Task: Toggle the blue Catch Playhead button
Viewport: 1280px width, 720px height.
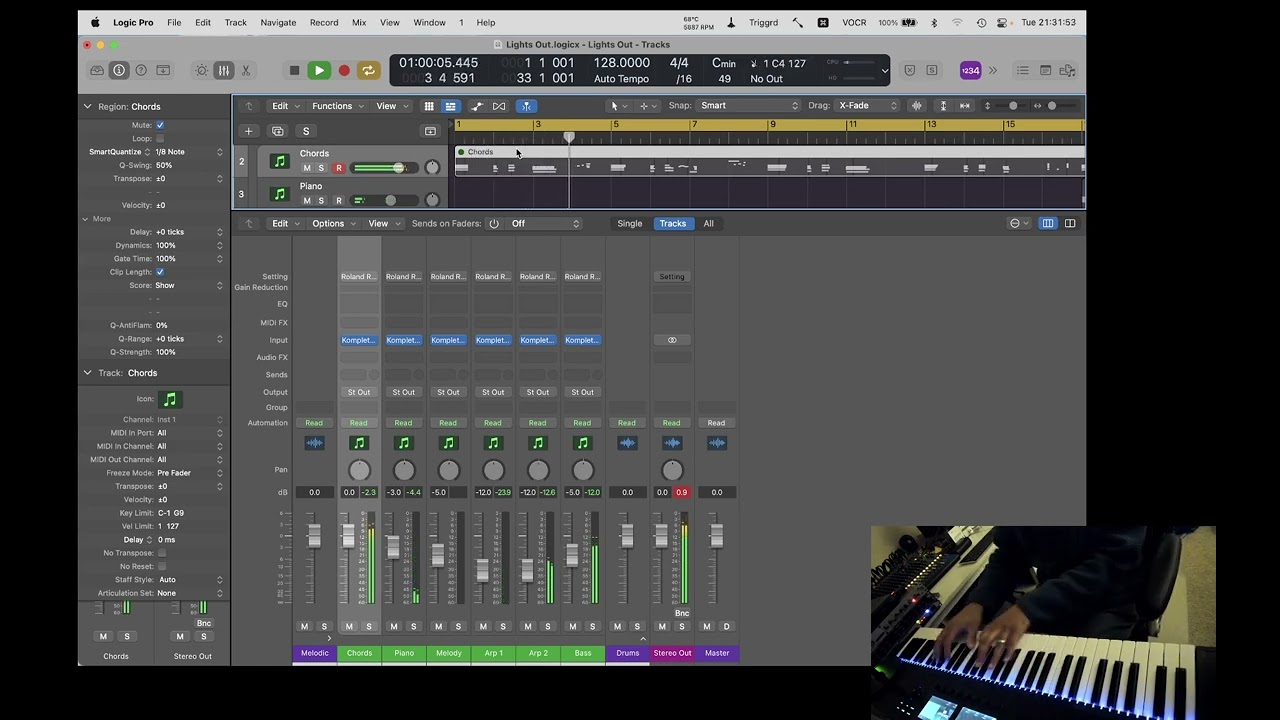Action: pyautogui.click(x=526, y=106)
